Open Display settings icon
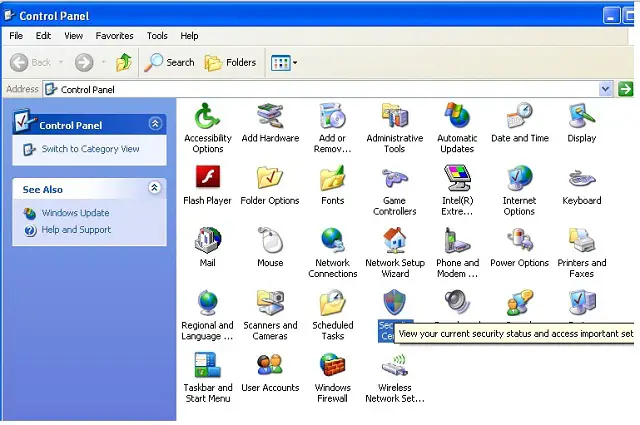This screenshot has width=640, height=425. pyautogui.click(x=582, y=122)
